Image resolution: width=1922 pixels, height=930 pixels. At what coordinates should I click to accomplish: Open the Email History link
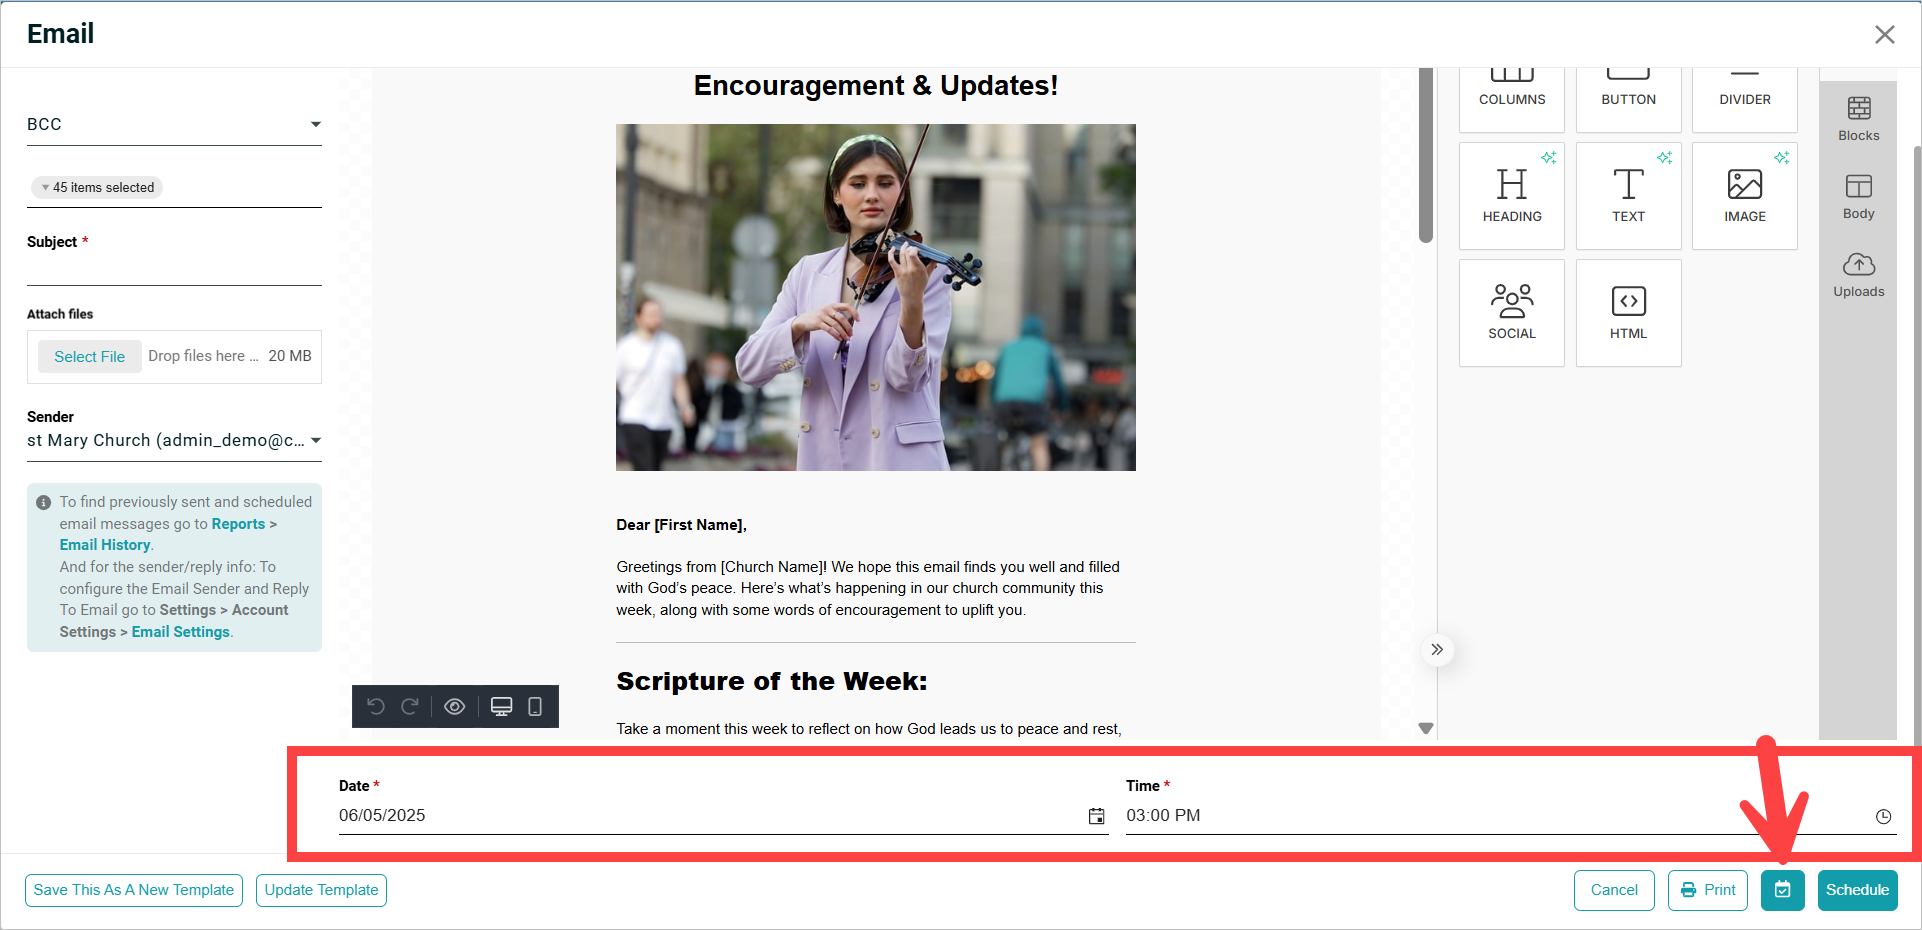(105, 545)
